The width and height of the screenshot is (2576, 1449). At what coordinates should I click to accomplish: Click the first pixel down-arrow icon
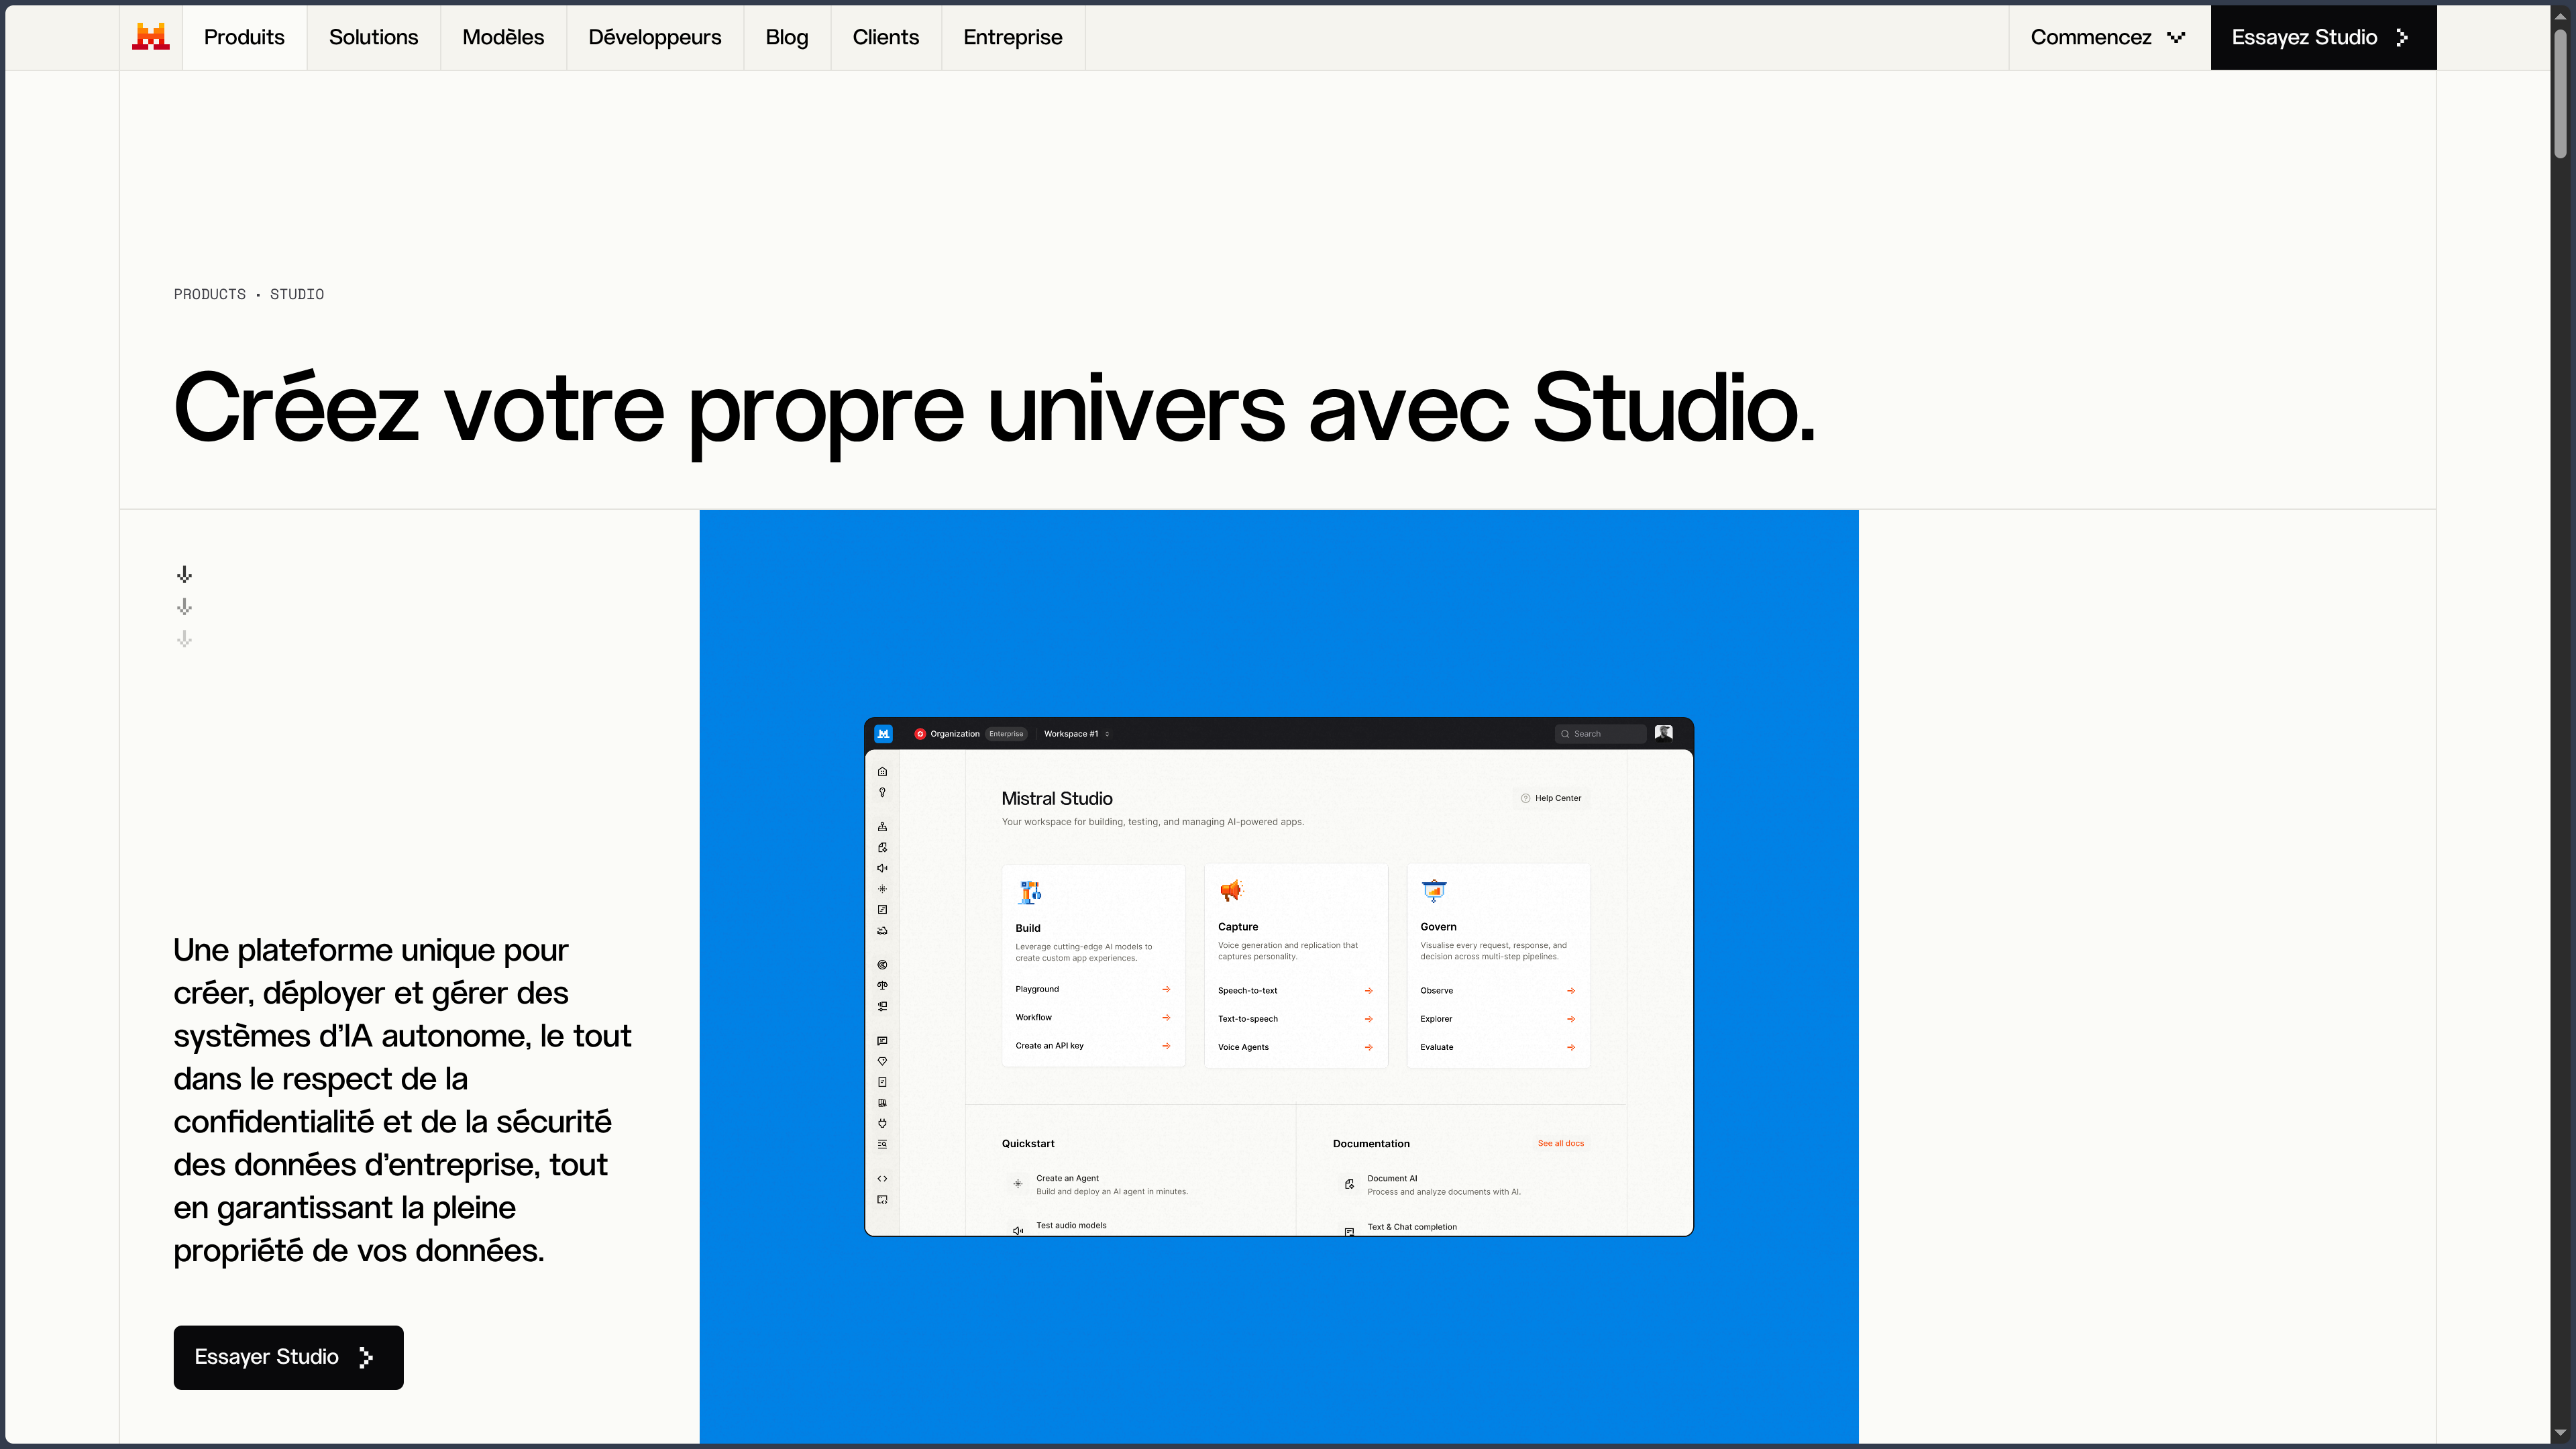click(x=184, y=574)
